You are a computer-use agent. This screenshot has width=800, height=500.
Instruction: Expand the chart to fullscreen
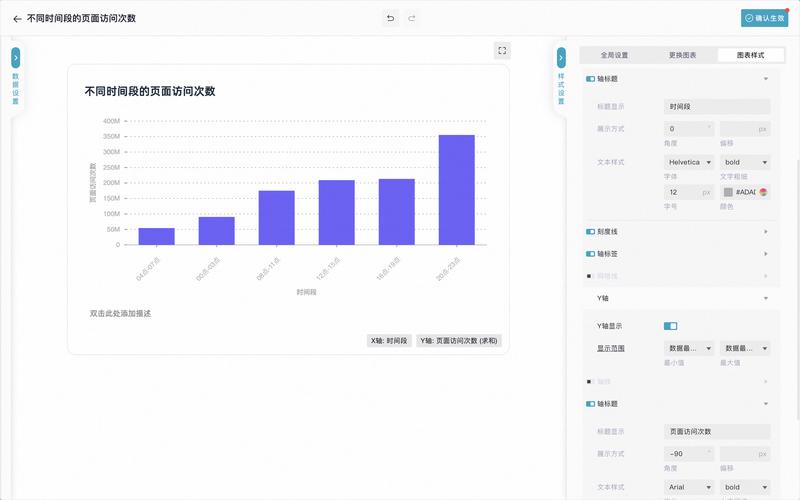coord(502,51)
